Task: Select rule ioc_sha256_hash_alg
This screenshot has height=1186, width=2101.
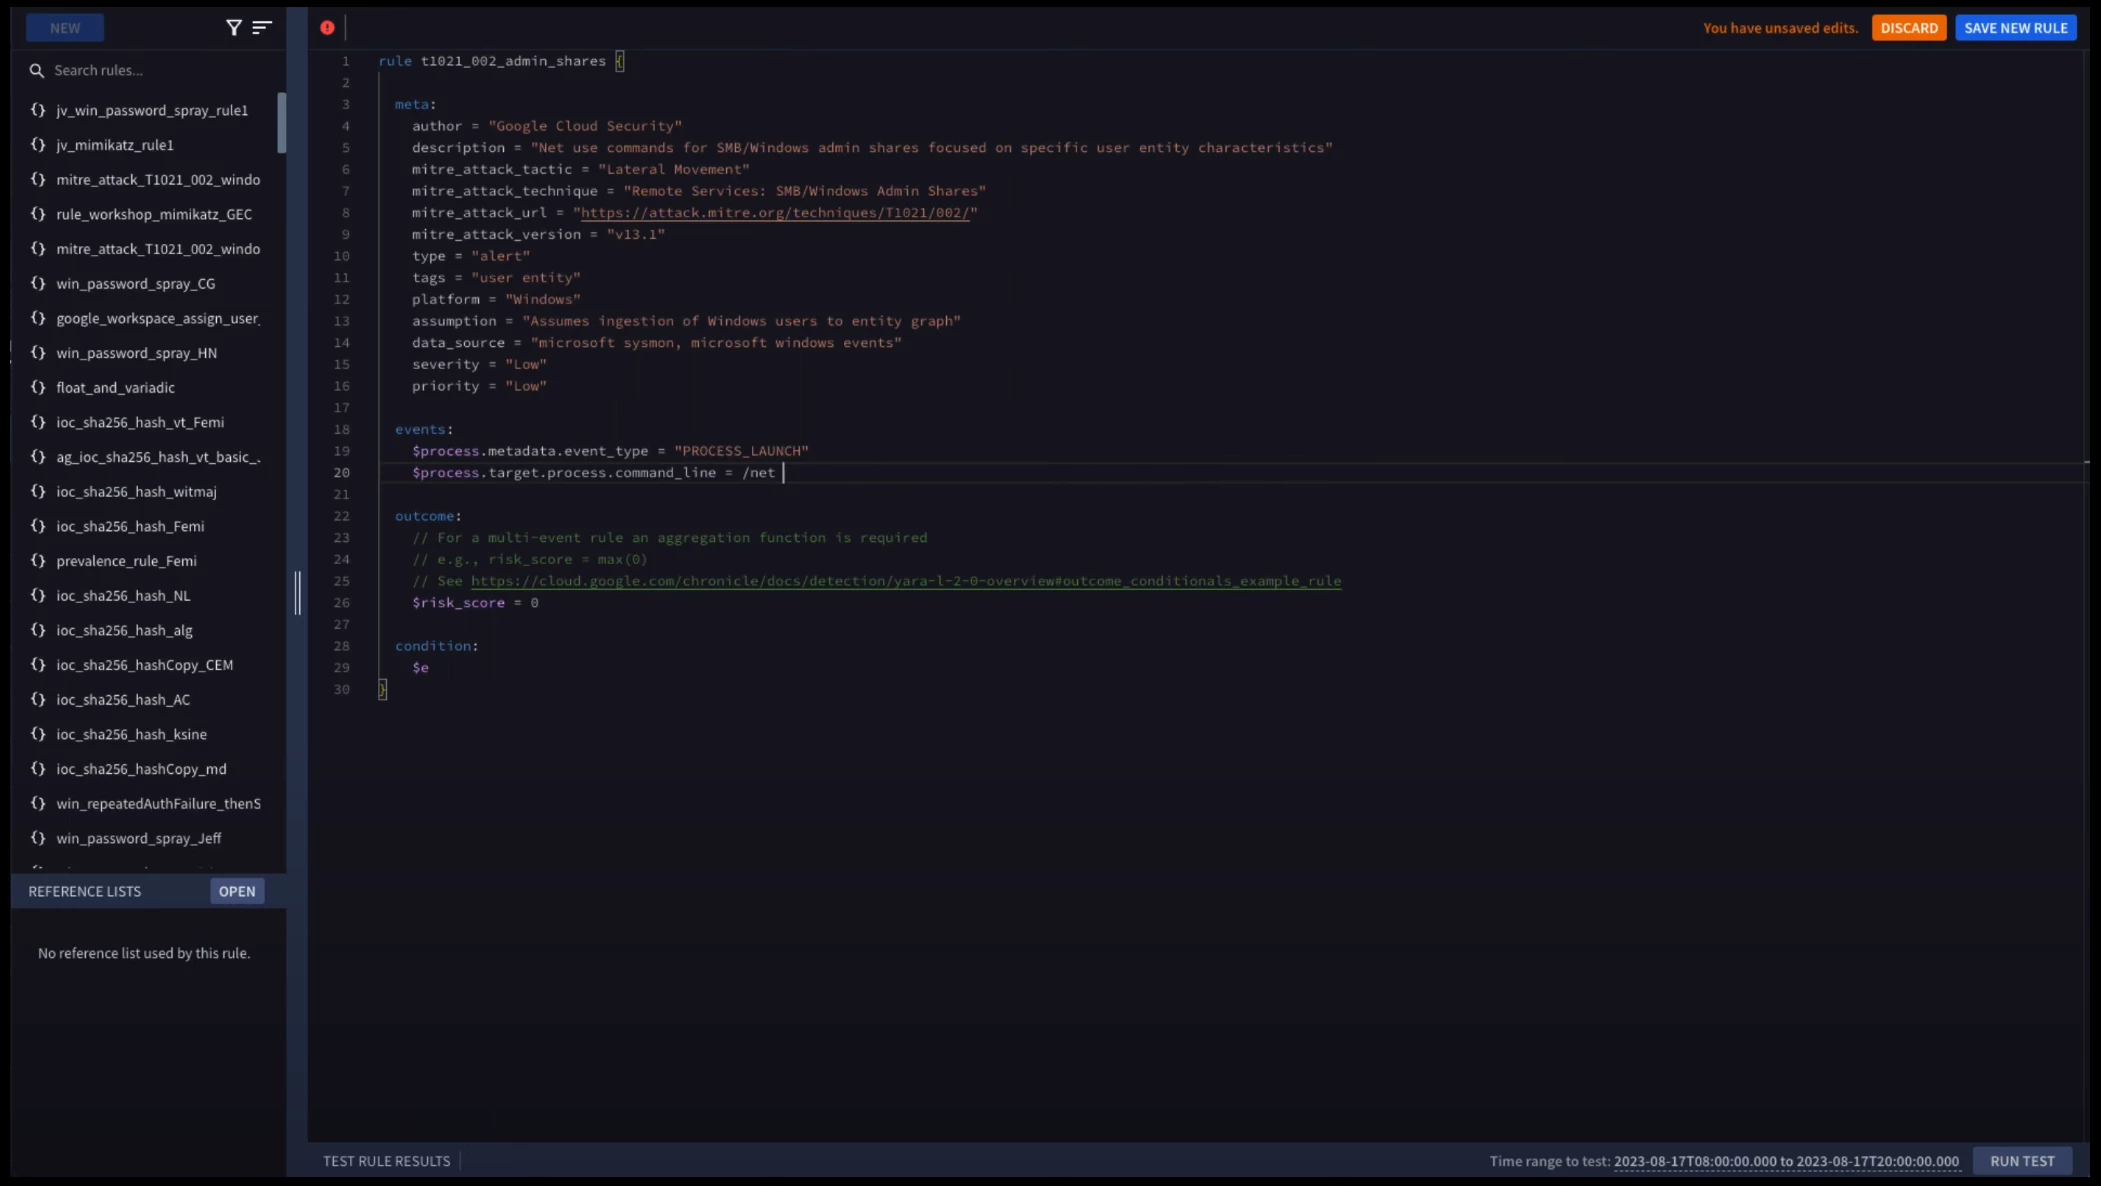Action: [124, 630]
